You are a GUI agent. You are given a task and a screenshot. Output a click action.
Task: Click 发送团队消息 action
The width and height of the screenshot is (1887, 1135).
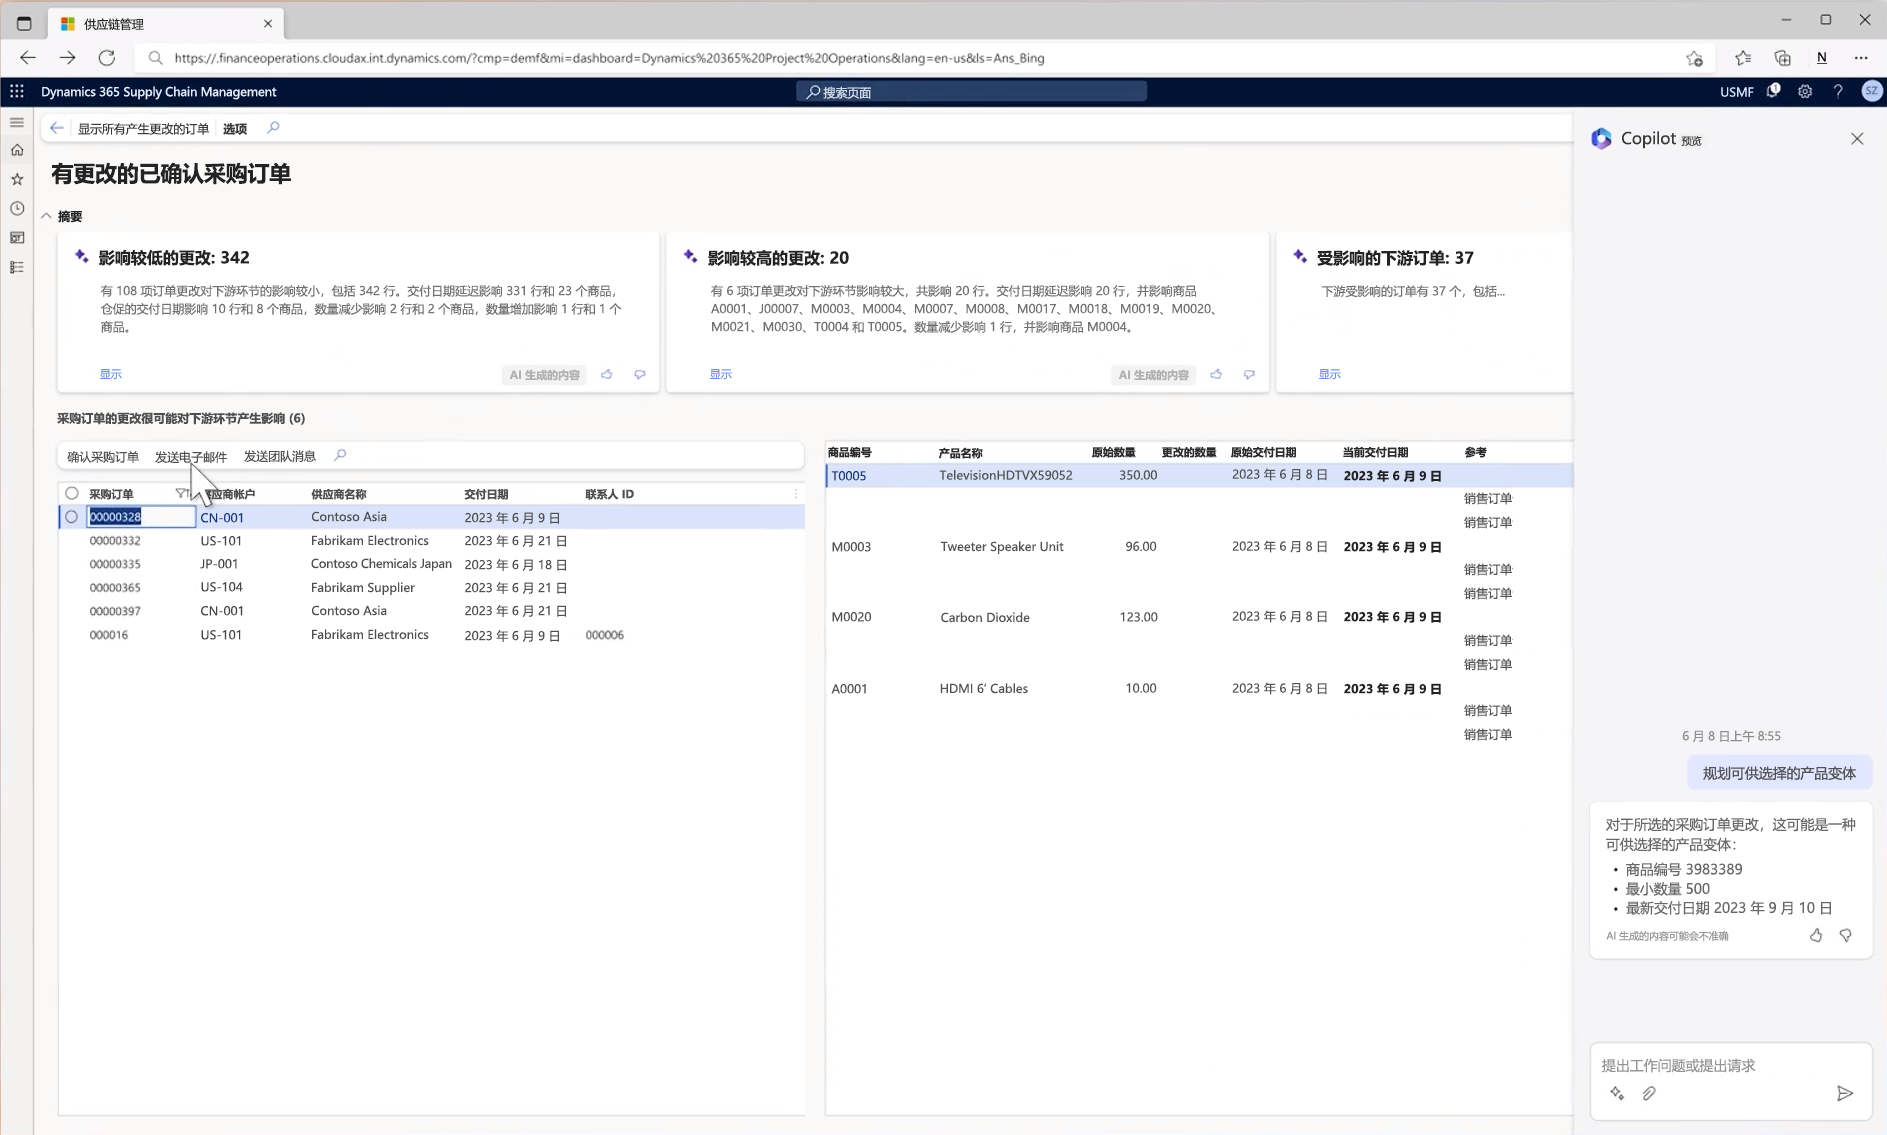pyautogui.click(x=280, y=456)
